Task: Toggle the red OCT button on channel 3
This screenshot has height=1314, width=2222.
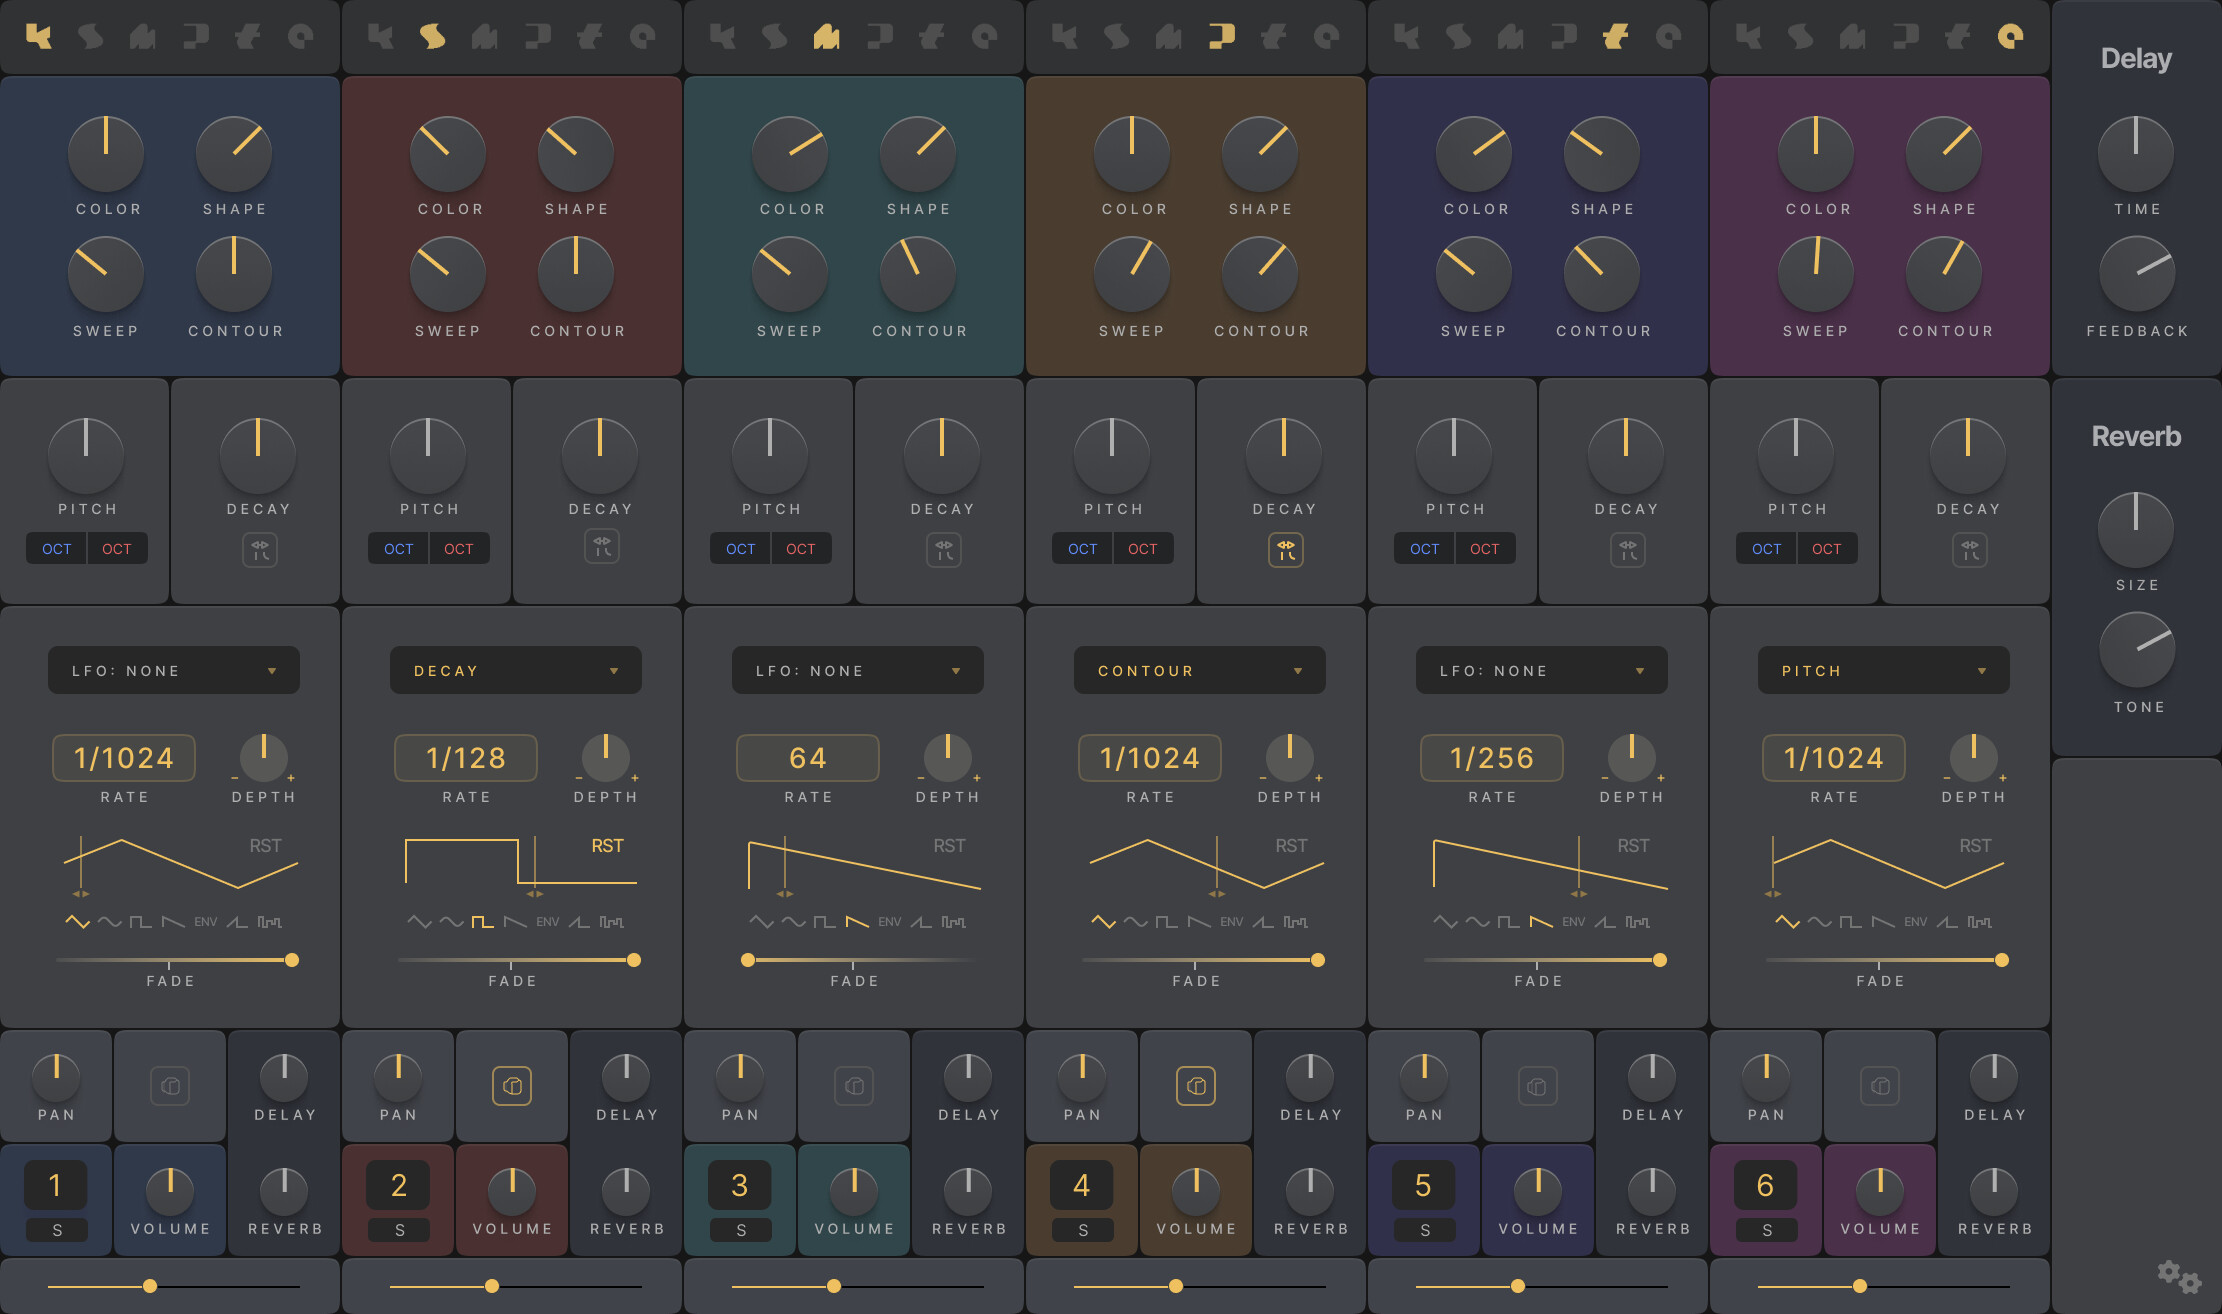Action: [801, 548]
